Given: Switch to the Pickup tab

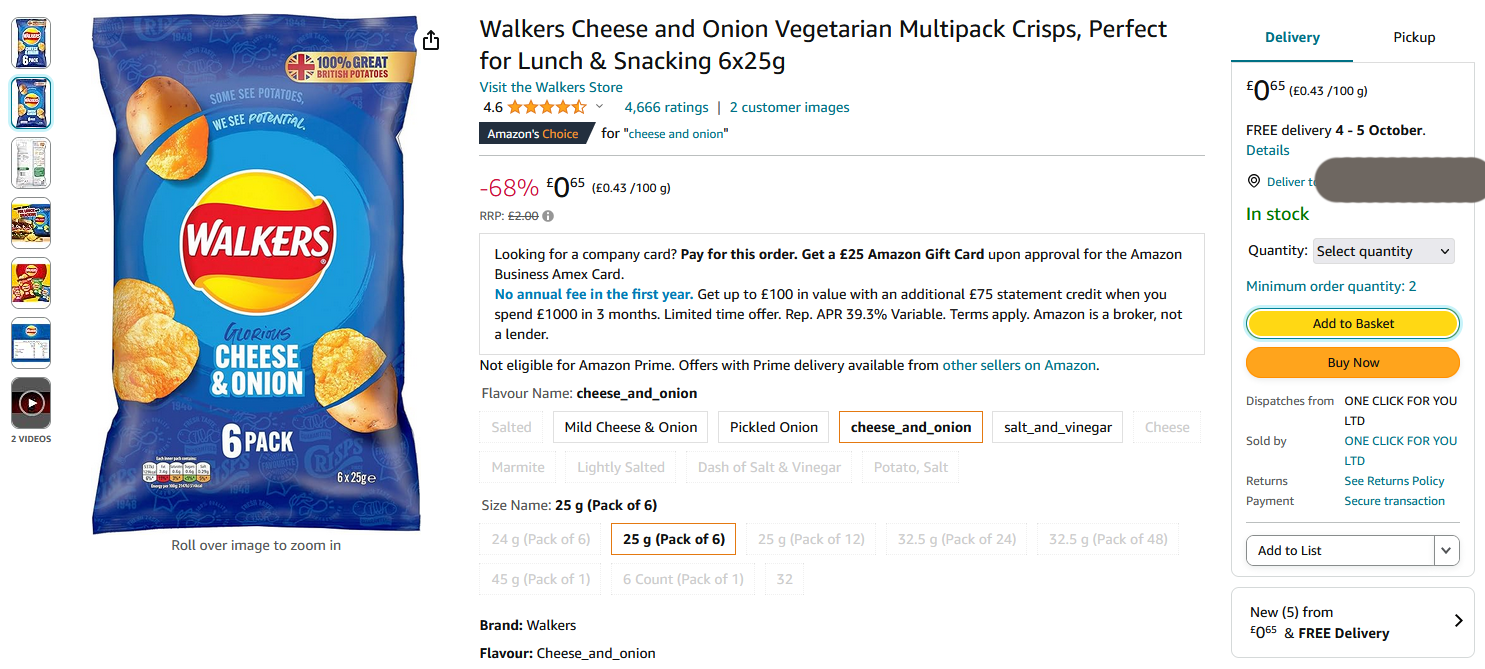Looking at the screenshot, I should pos(1413,38).
